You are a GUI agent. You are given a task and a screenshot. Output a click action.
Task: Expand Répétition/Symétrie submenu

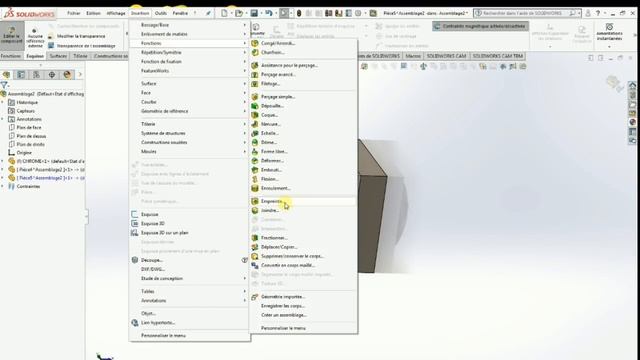point(190,52)
